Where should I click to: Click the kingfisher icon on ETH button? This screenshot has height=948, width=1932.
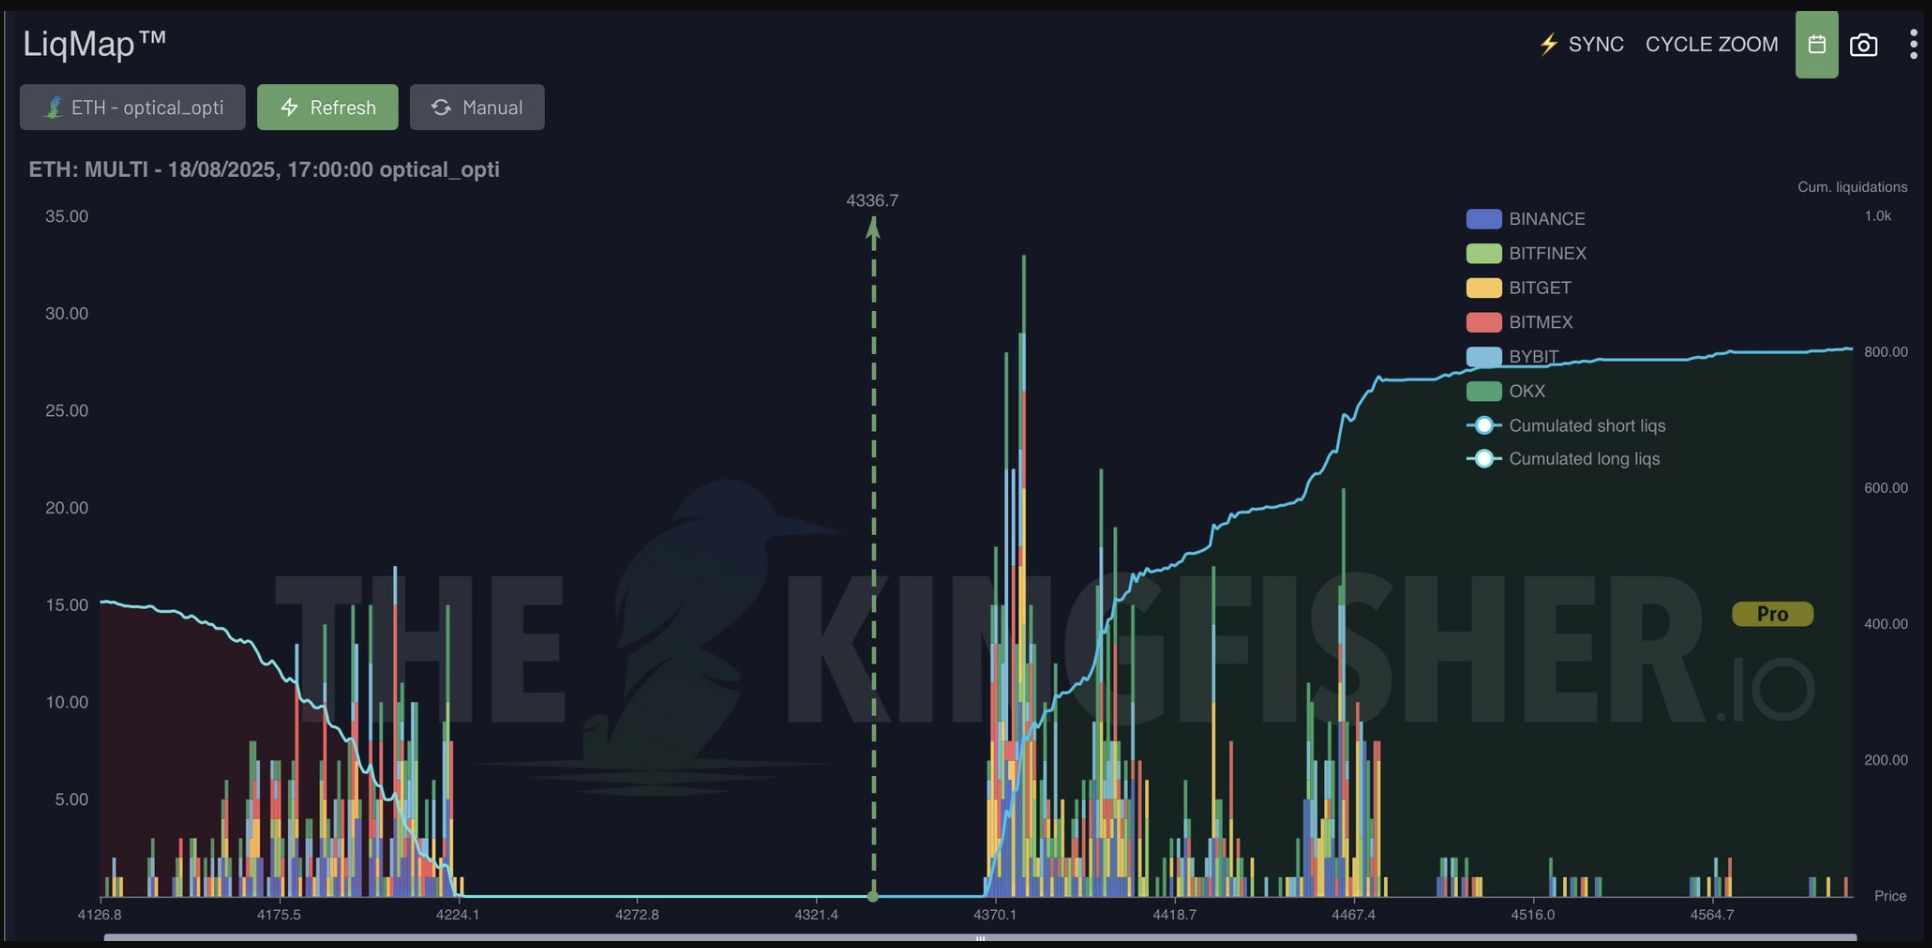(x=52, y=107)
